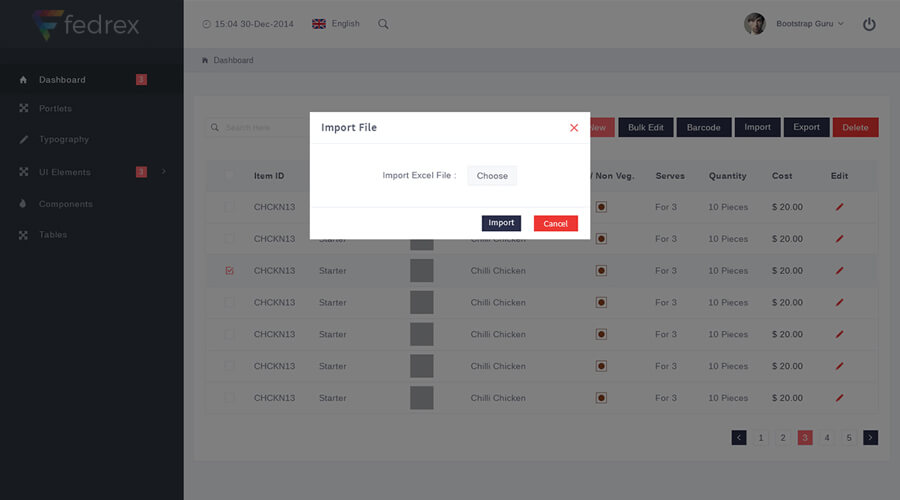Toggle the select-all checkbox in table header
Viewport: 900px width, 500px height.
230,175
